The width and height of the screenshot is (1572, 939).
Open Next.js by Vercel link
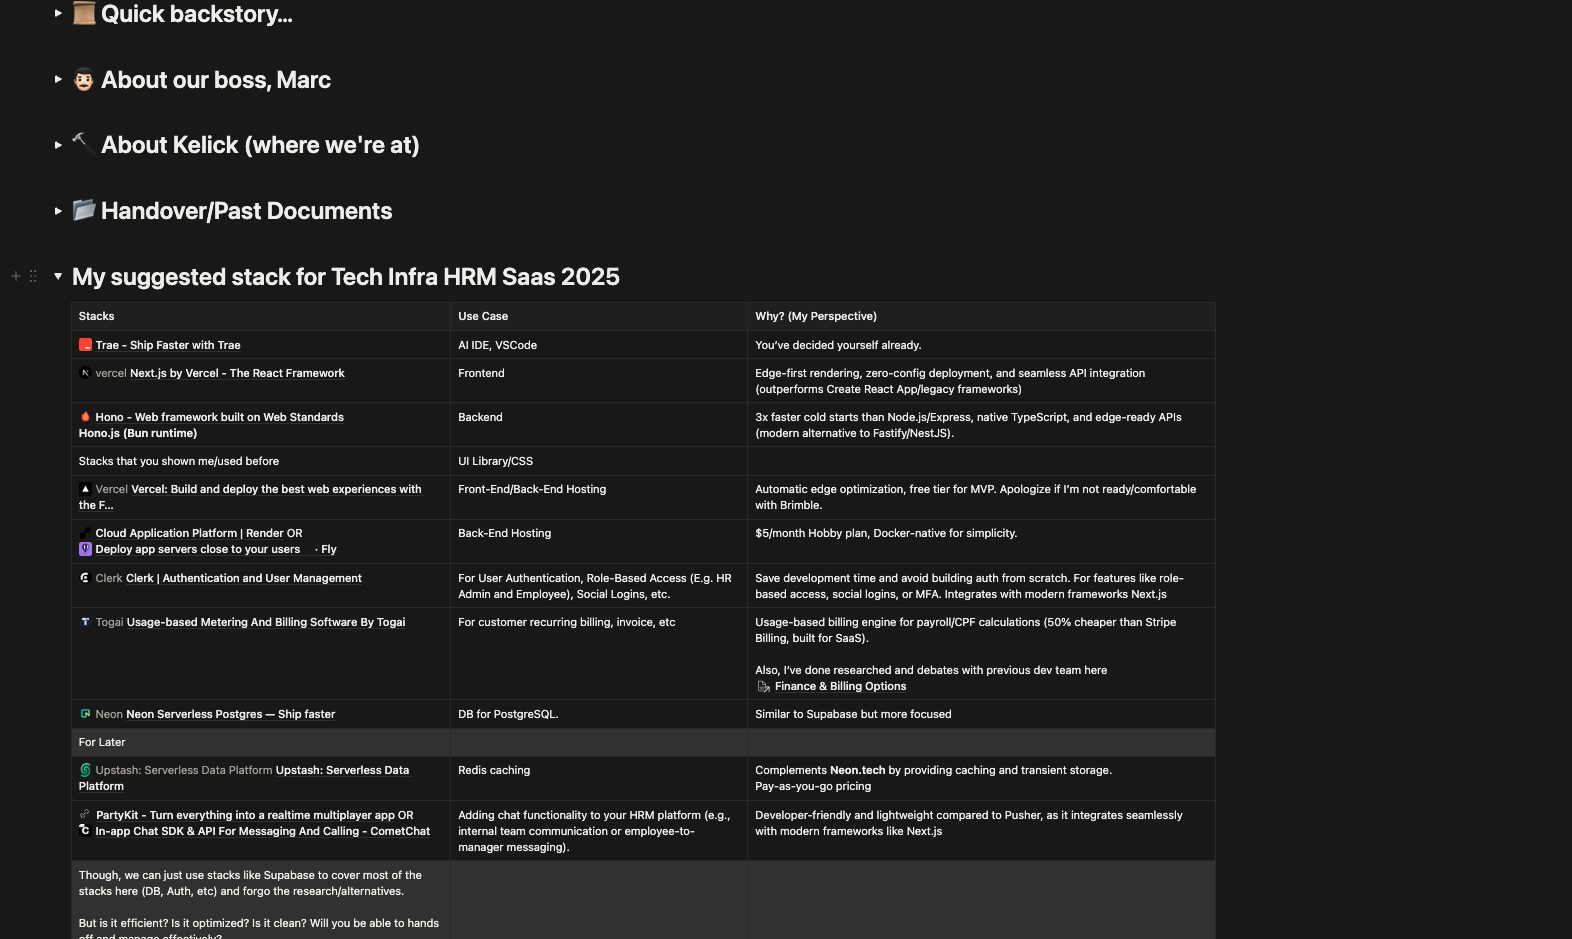237,373
